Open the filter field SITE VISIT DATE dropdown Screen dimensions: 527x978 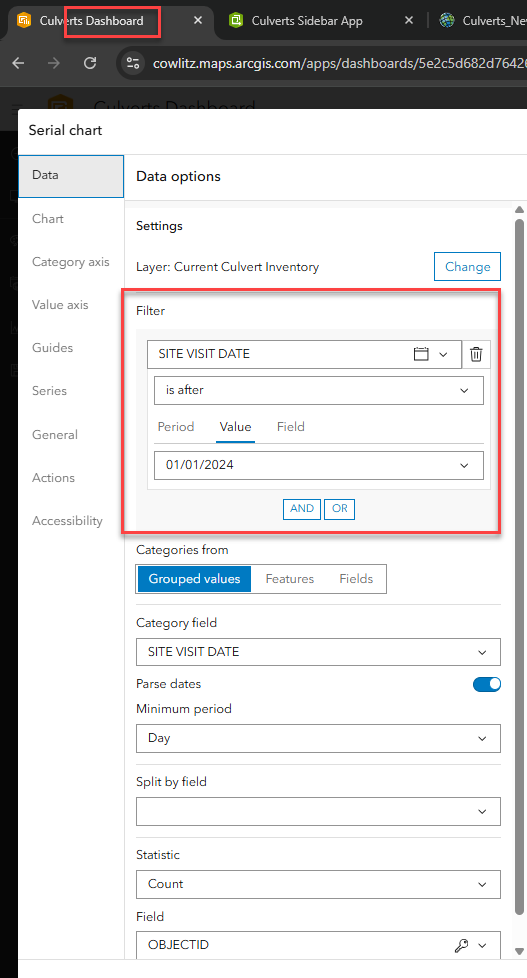(304, 354)
